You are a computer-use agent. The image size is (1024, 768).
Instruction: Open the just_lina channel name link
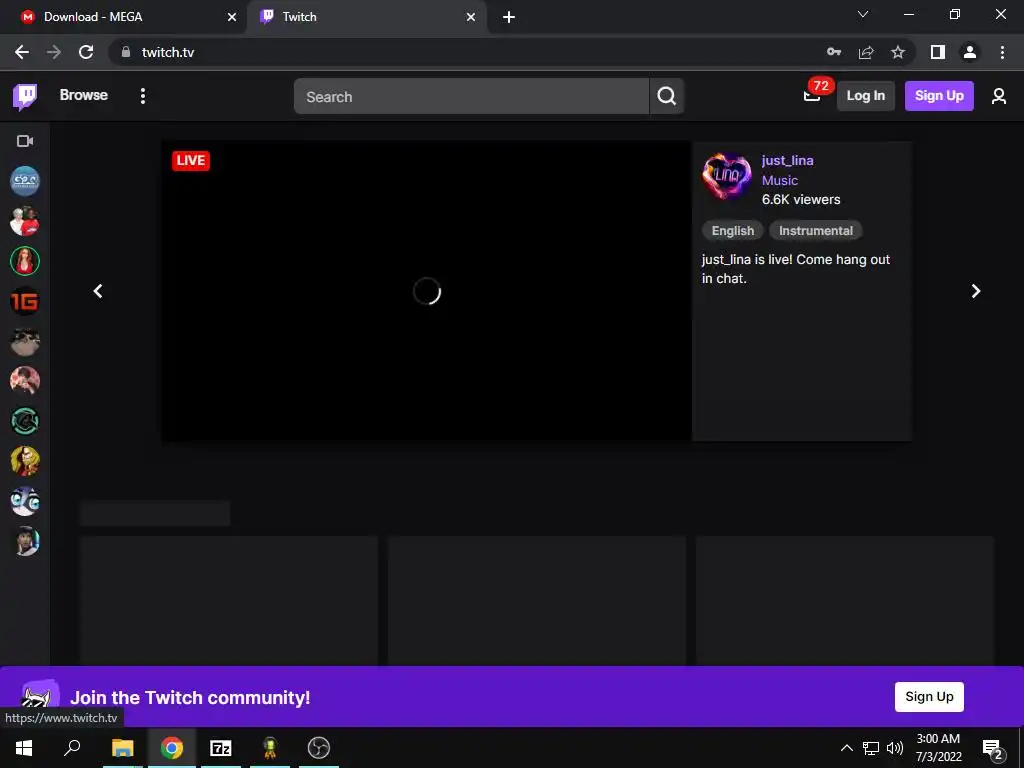788,161
